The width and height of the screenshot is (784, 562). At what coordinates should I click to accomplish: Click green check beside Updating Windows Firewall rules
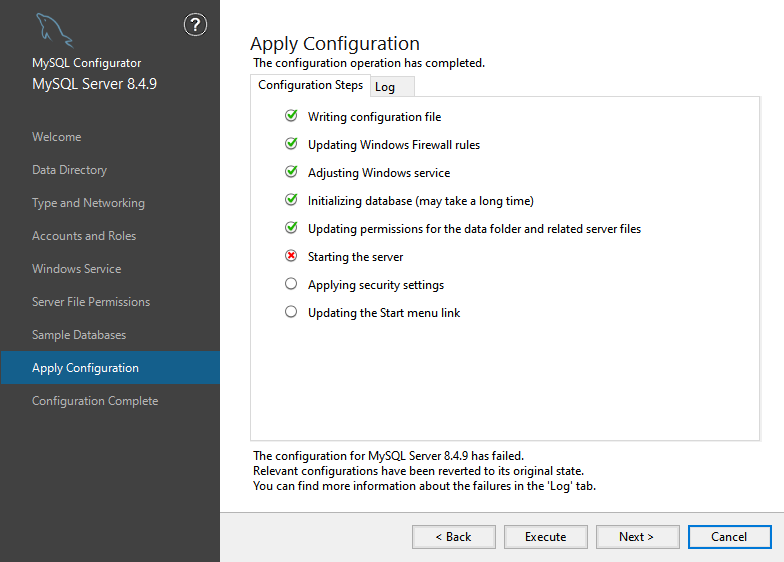[291, 144]
